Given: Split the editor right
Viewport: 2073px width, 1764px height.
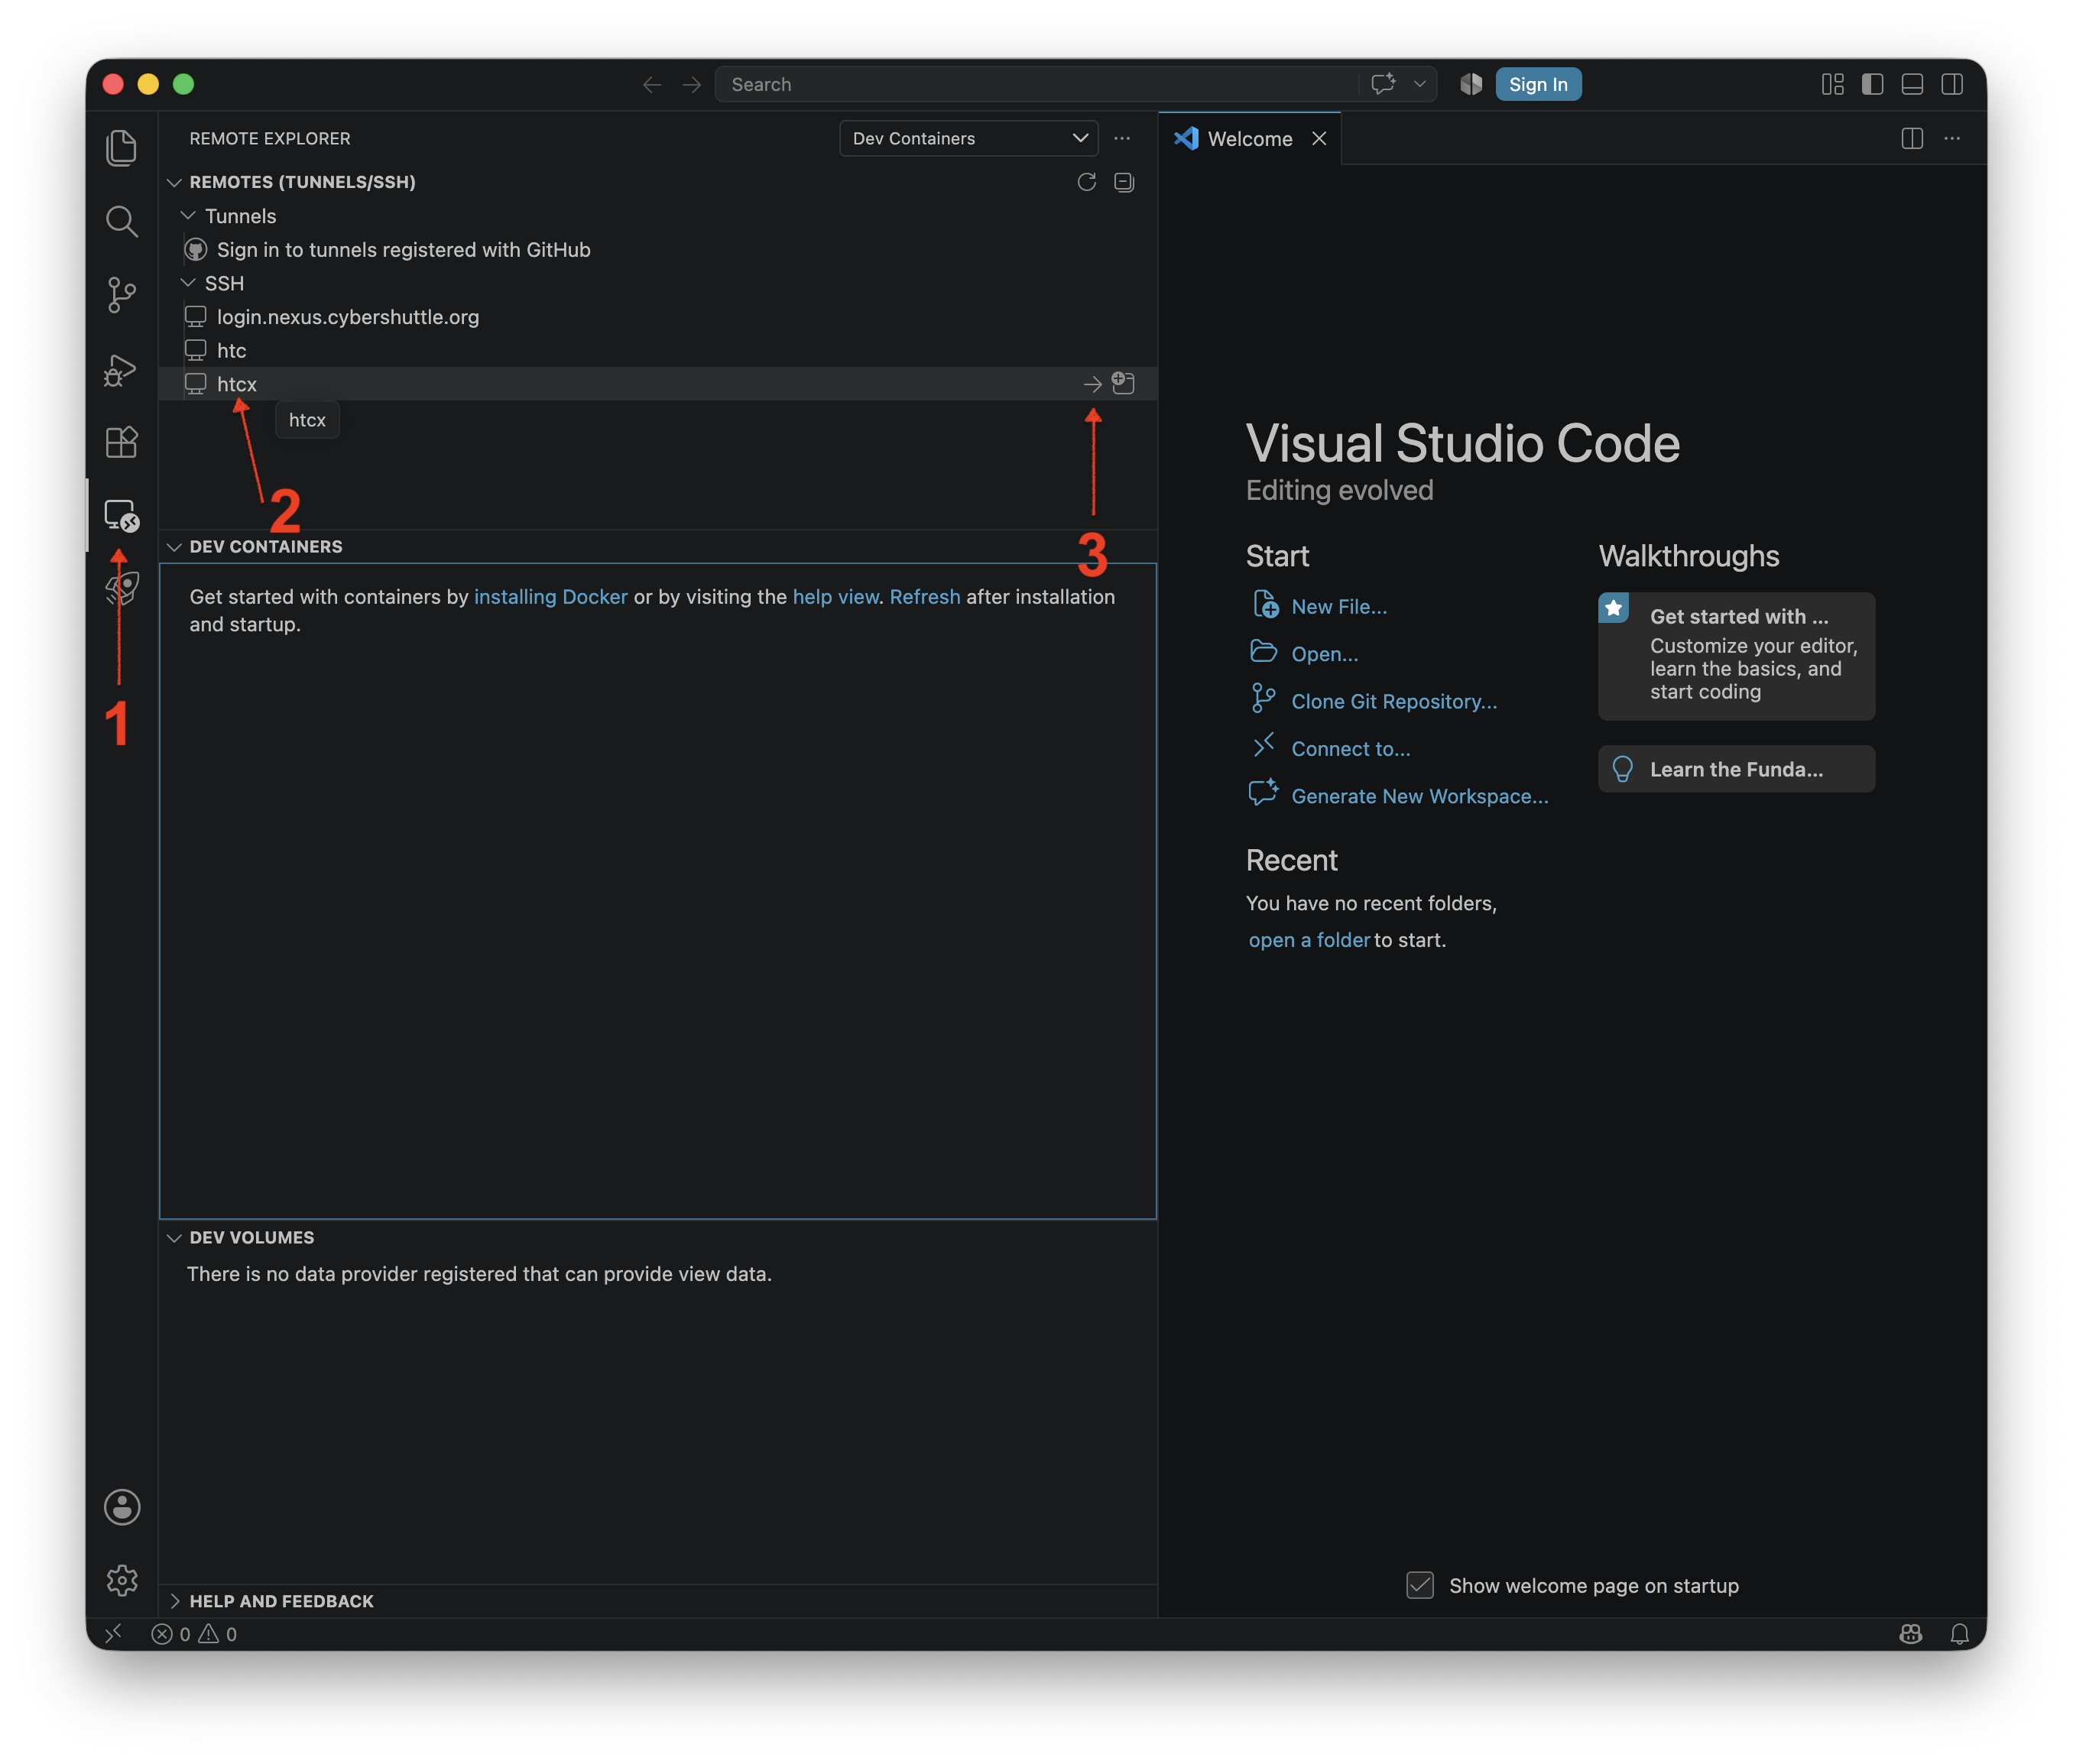Looking at the screenshot, I should (1912, 138).
